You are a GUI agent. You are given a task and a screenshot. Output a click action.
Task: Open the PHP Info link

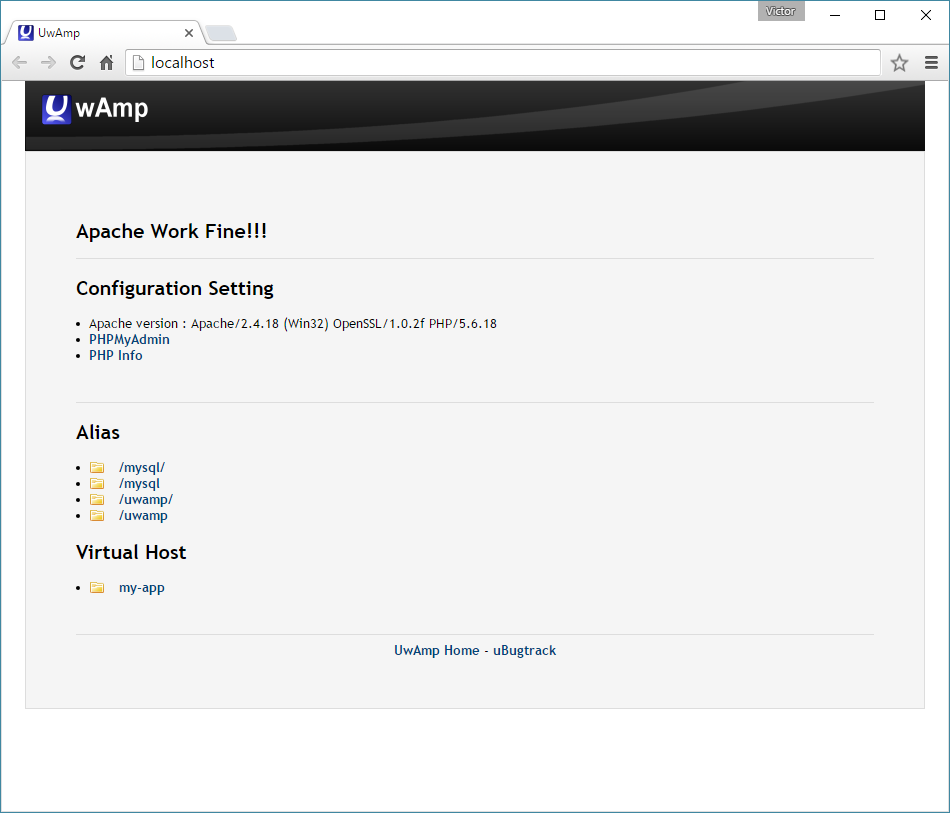(x=115, y=355)
